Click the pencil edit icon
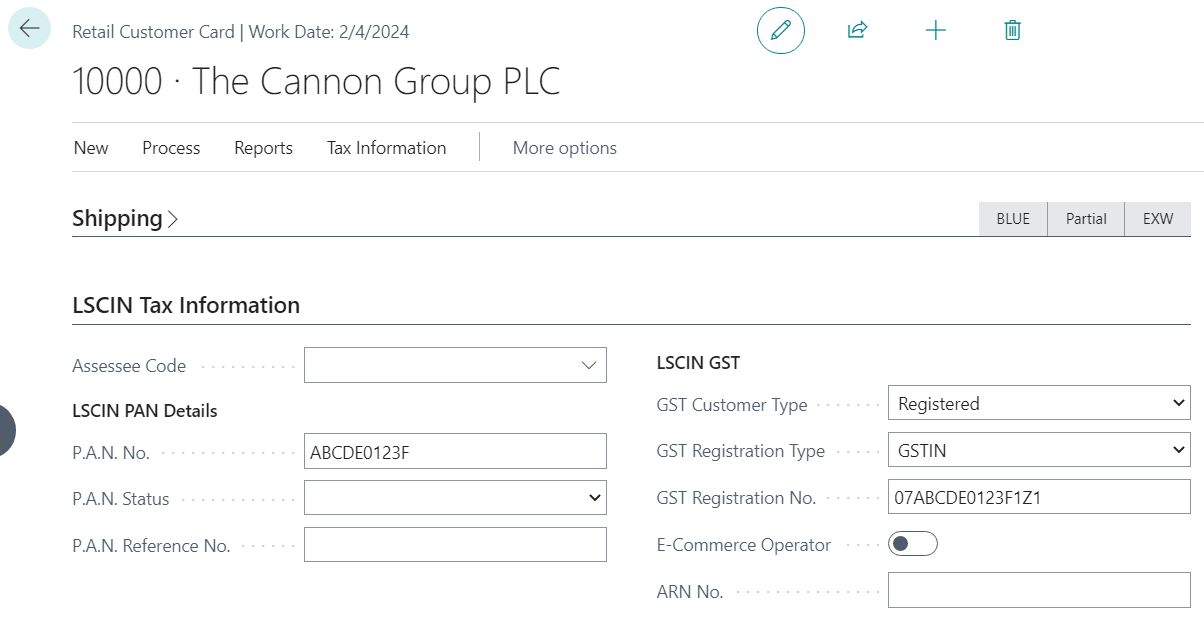 780,30
